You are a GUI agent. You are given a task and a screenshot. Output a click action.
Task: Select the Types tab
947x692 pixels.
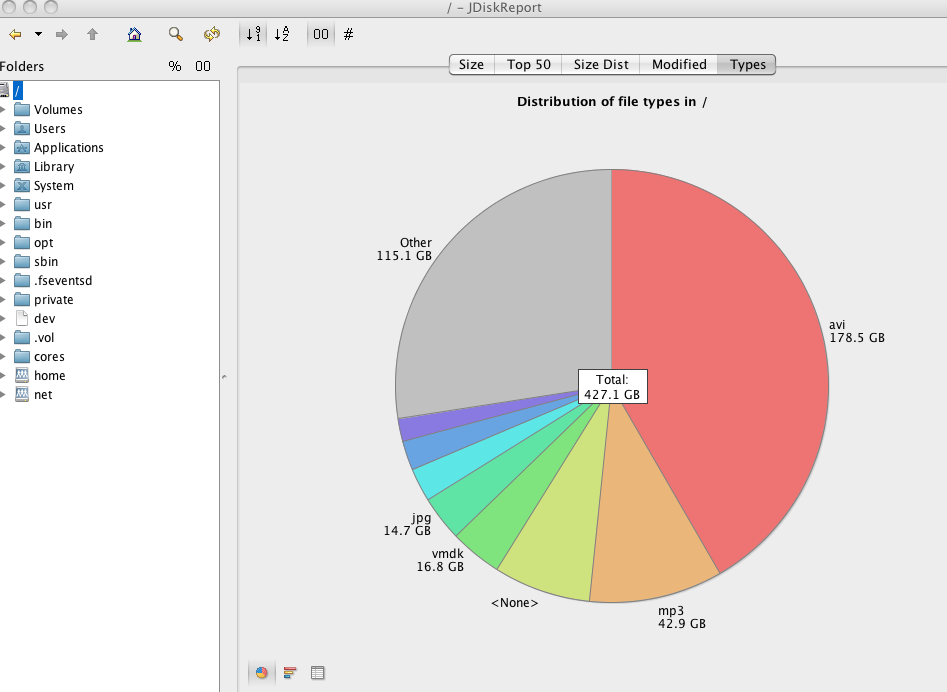coord(747,65)
